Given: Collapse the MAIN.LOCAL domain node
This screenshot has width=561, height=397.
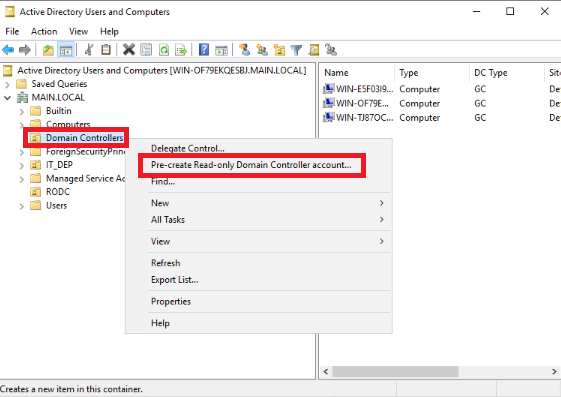Looking at the screenshot, I should click(x=7, y=98).
